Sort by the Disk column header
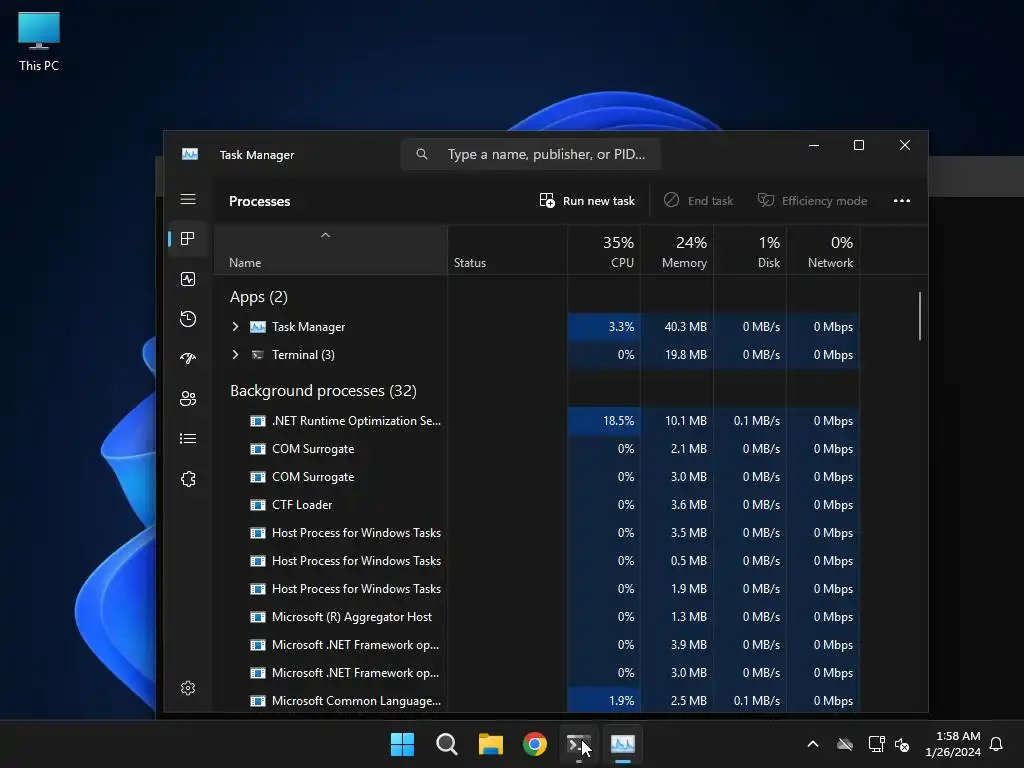 [750, 251]
